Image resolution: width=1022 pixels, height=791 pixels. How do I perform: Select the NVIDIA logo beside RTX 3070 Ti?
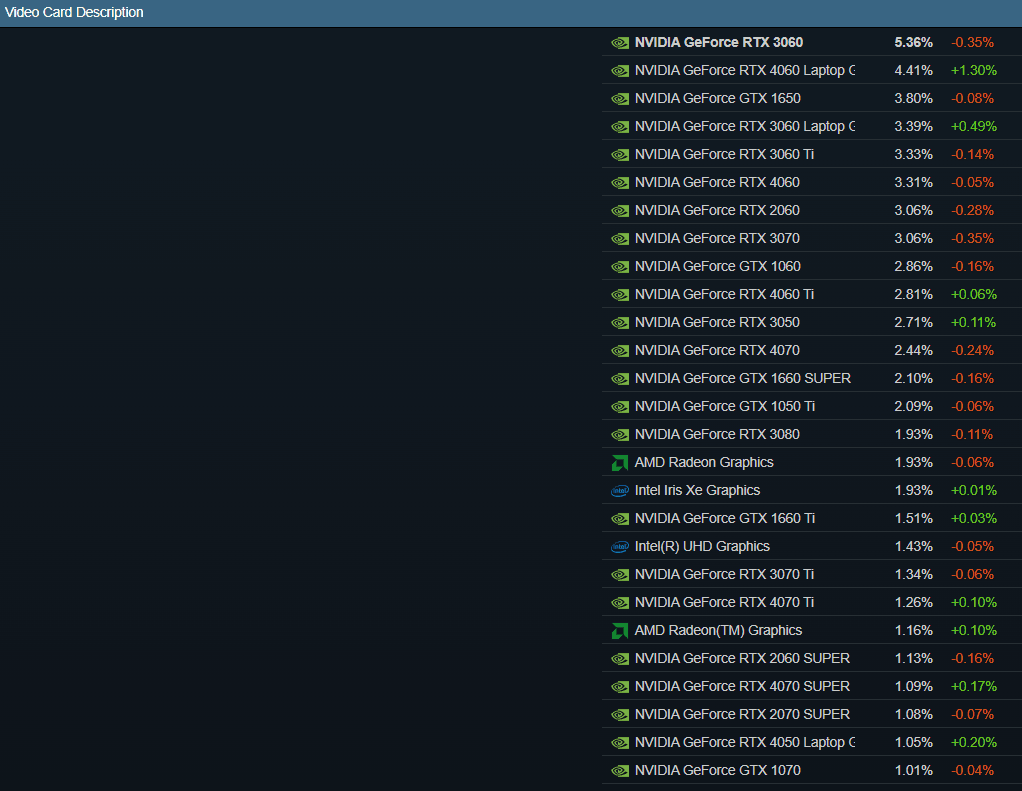pos(620,575)
